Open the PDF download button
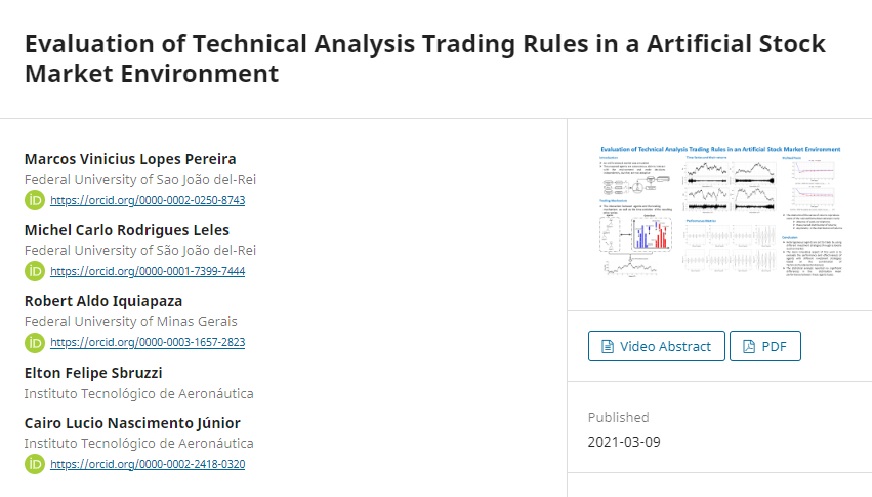Image resolution: width=872 pixels, height=497 pixels. (x=765, y=347)
